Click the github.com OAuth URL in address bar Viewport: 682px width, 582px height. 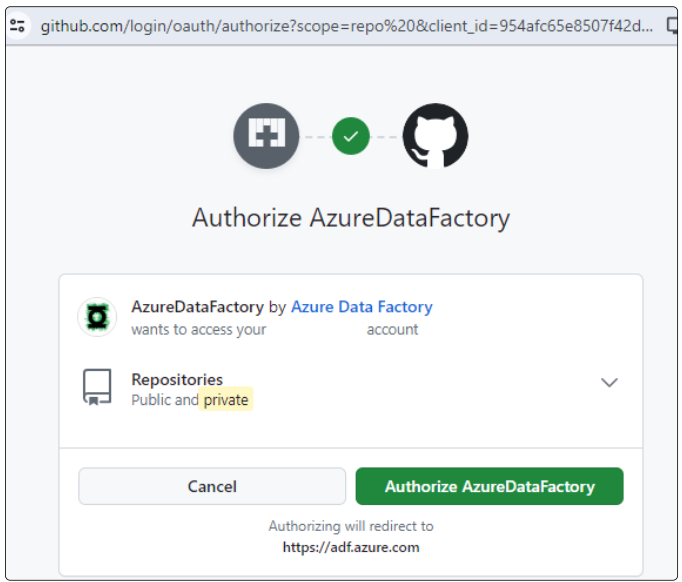point(347,26)
